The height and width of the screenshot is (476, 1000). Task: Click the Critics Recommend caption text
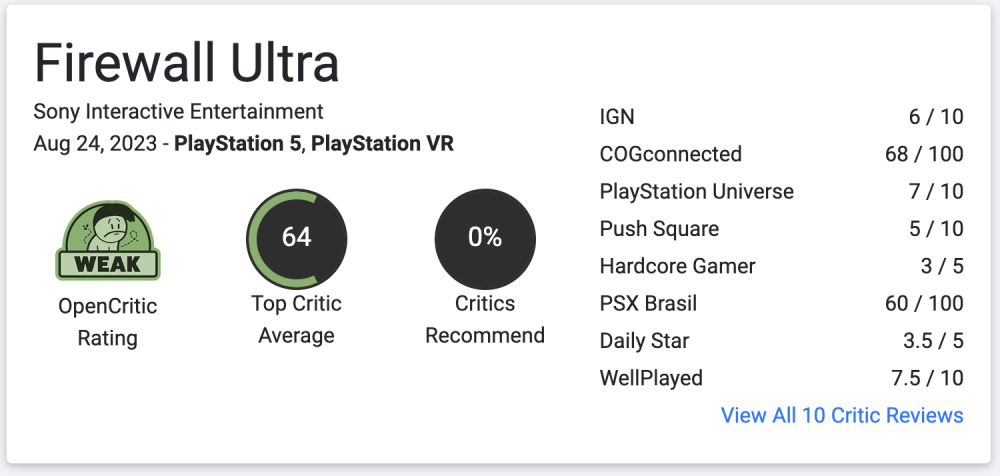pyautogui.click(x=485, y=319)
